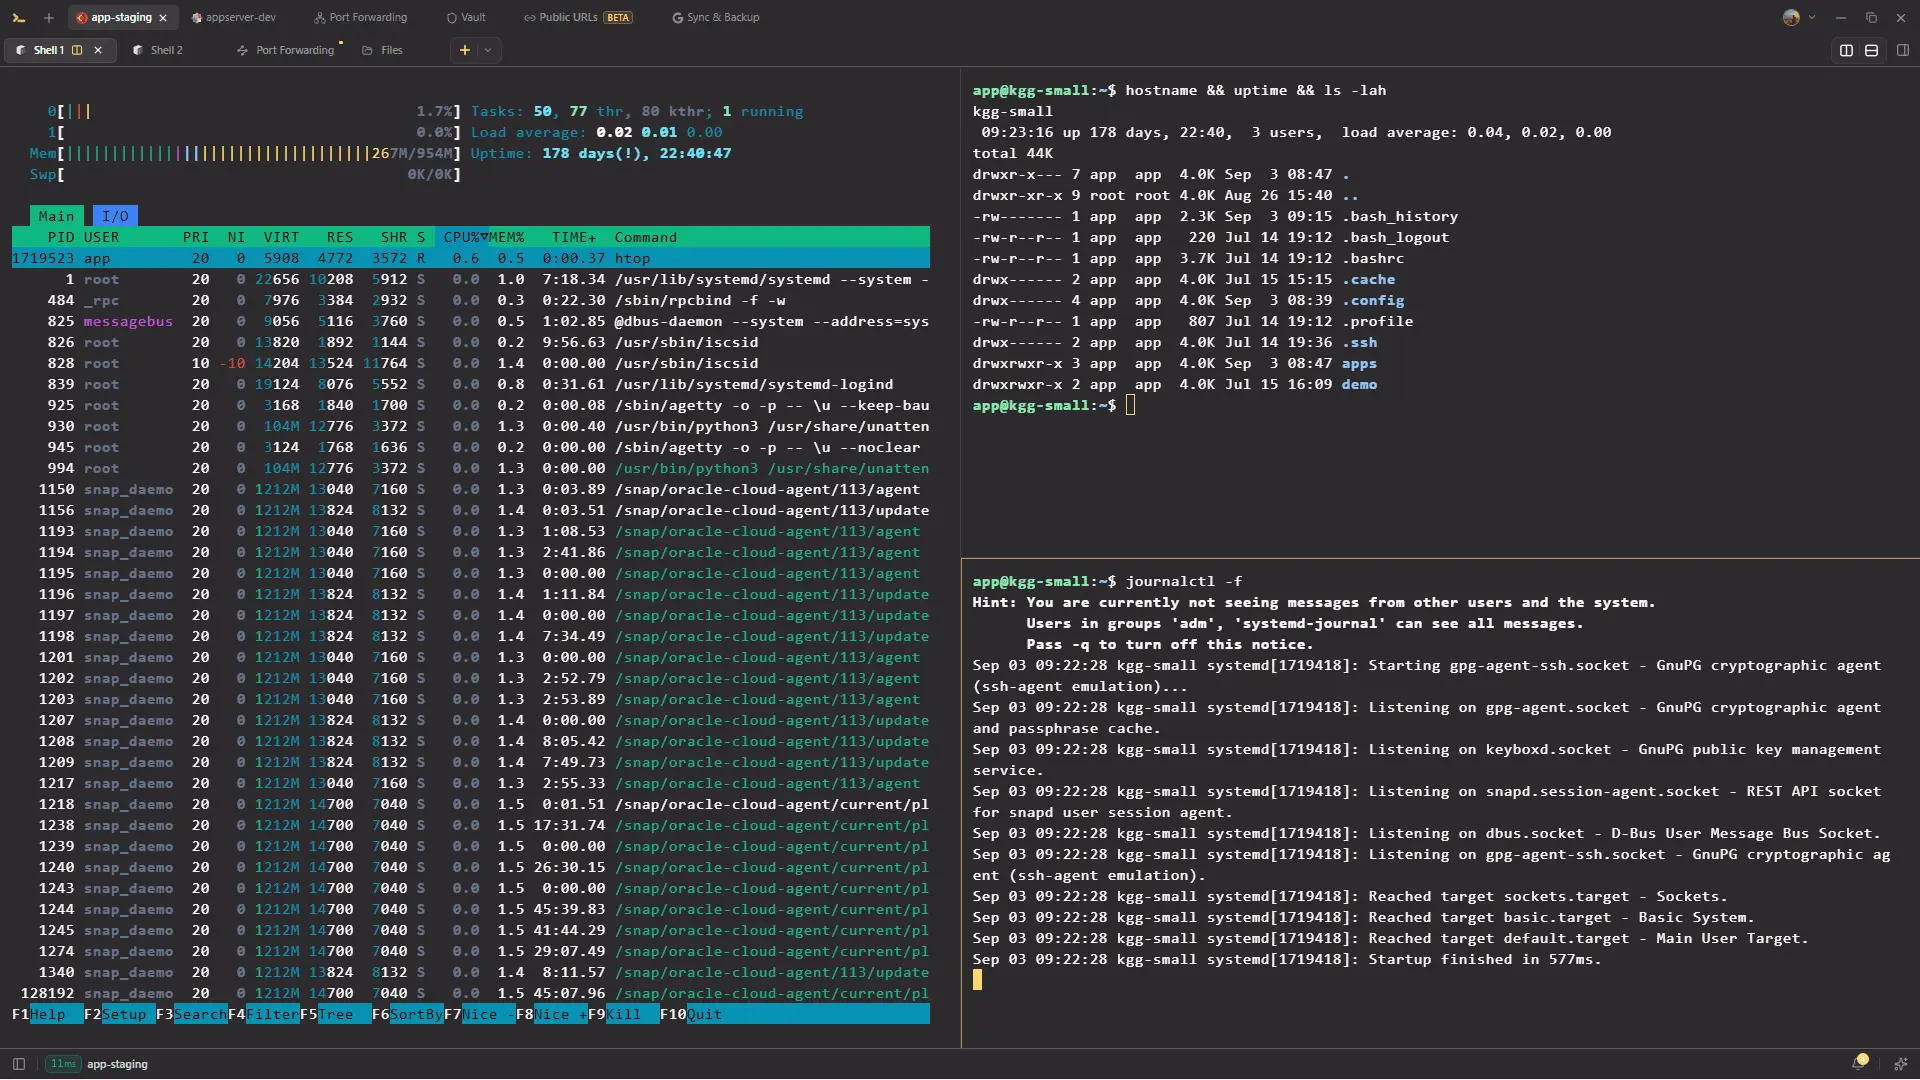Select the rpcbind process row PID 484
The image size is (1920, 1080).
(x=470, y=300)
